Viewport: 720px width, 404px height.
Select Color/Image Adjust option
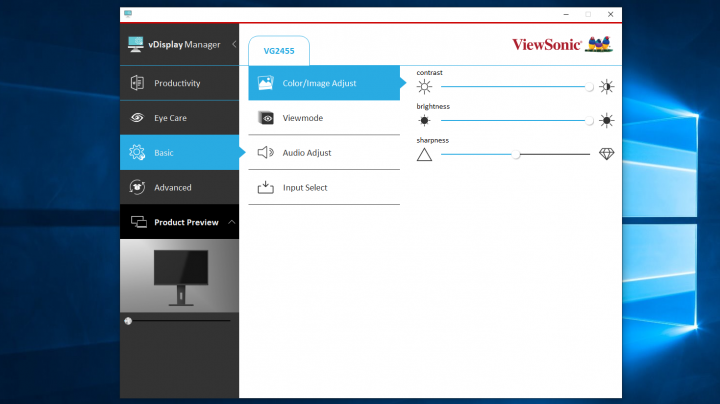click(x=324, y=83)
